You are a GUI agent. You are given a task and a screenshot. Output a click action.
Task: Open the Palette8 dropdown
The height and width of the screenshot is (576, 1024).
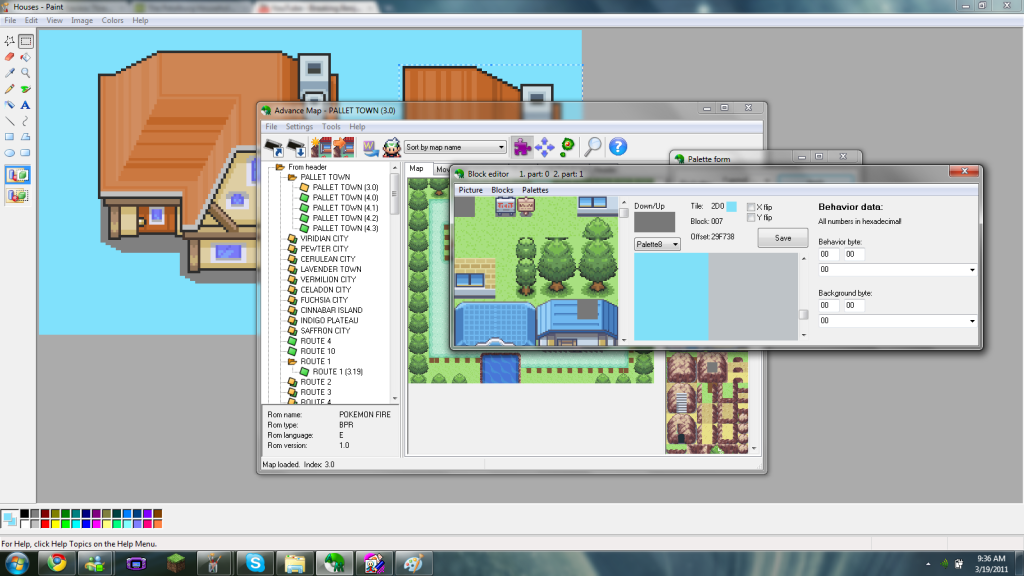(657, 243)
